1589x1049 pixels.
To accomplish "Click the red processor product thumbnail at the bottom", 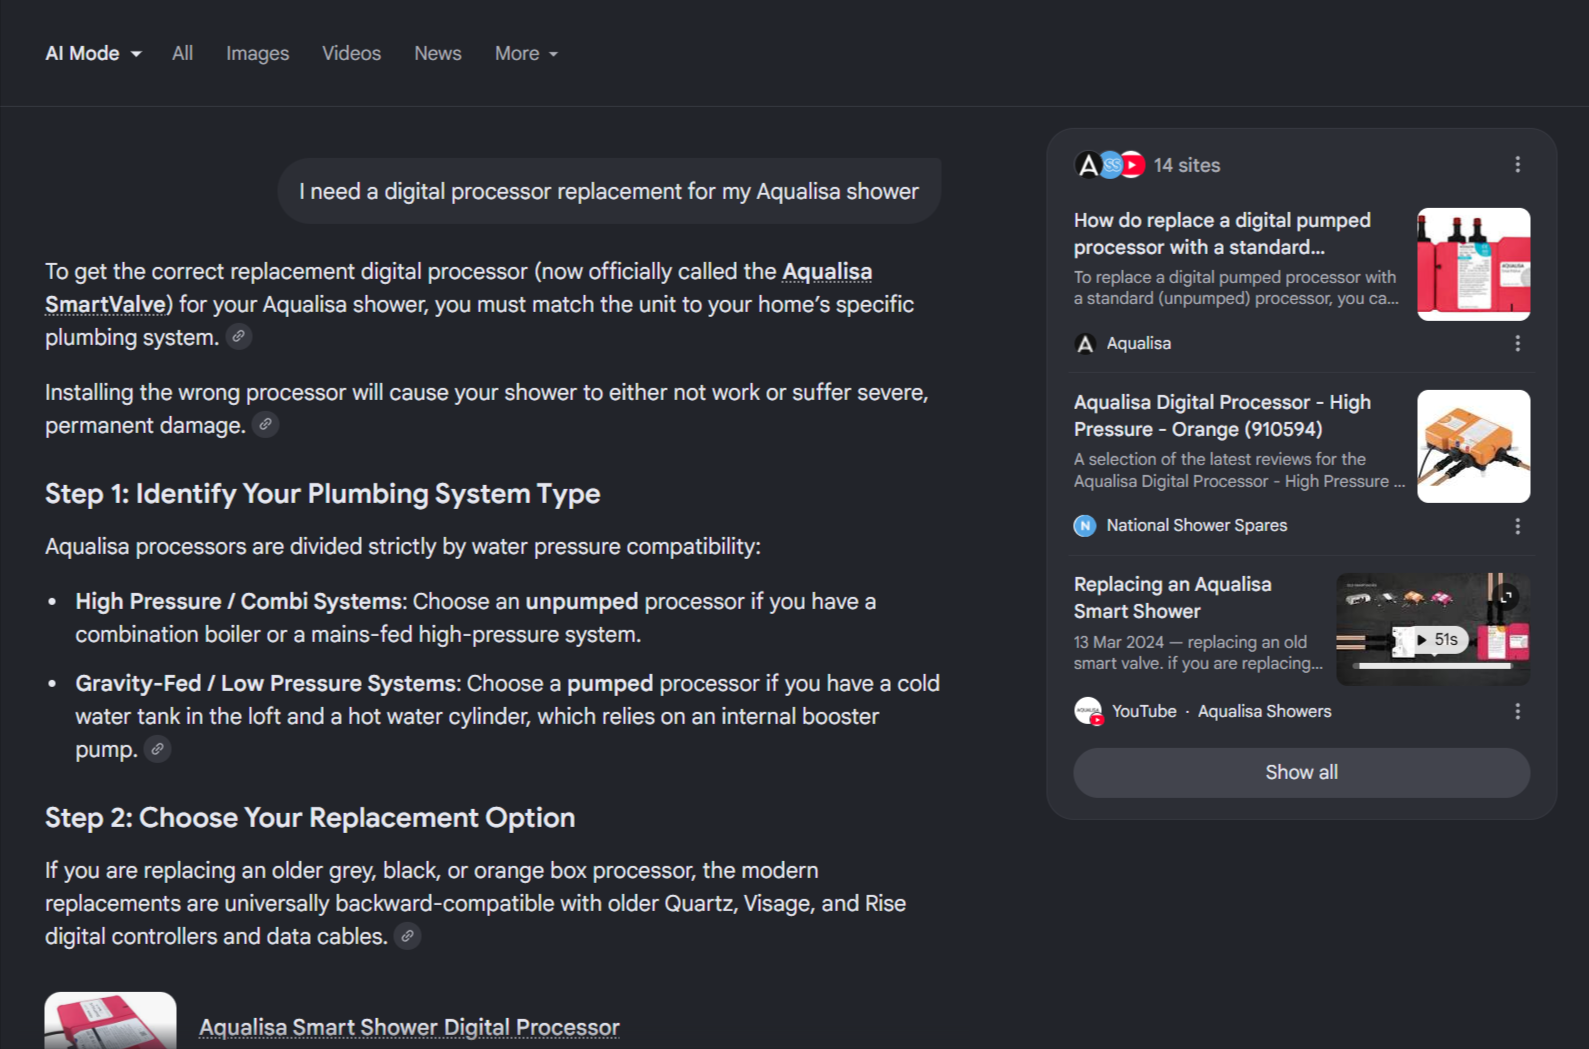I will tap(110, 1020).
